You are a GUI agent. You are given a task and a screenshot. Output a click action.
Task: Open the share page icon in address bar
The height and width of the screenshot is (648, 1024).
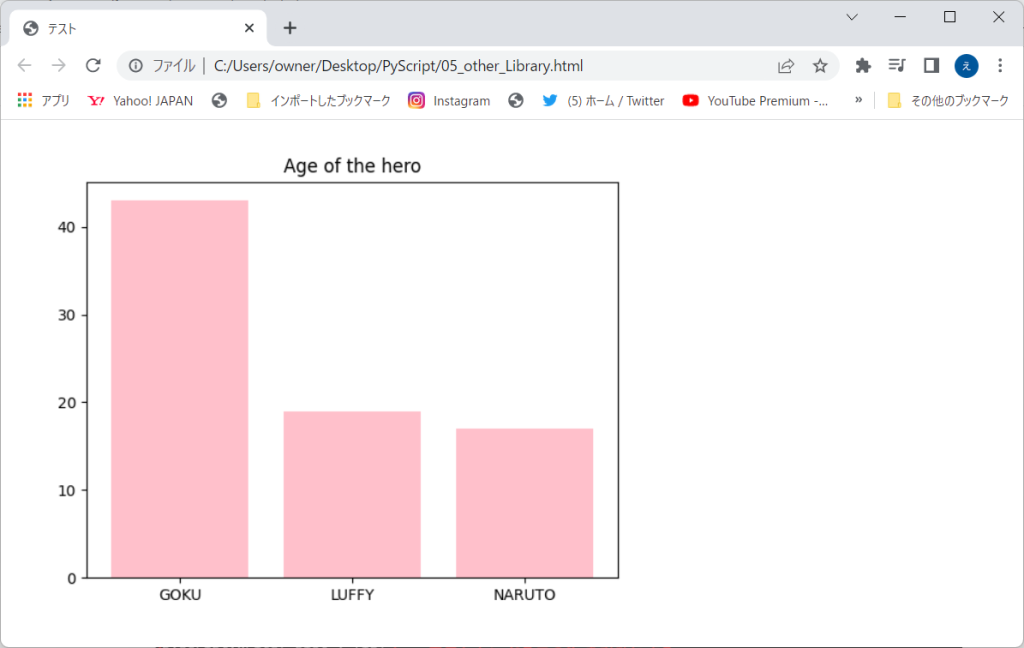tap(786, 66)
